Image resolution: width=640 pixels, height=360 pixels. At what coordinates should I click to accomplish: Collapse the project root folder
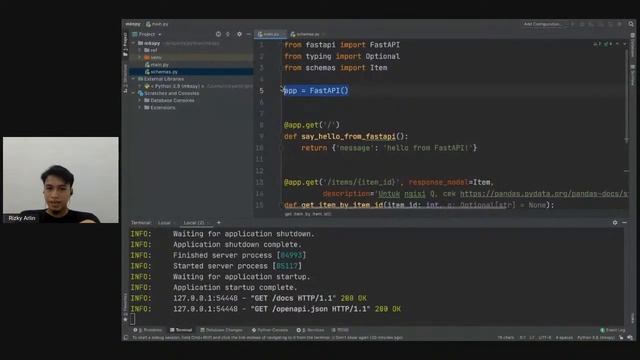coord(133,43)
